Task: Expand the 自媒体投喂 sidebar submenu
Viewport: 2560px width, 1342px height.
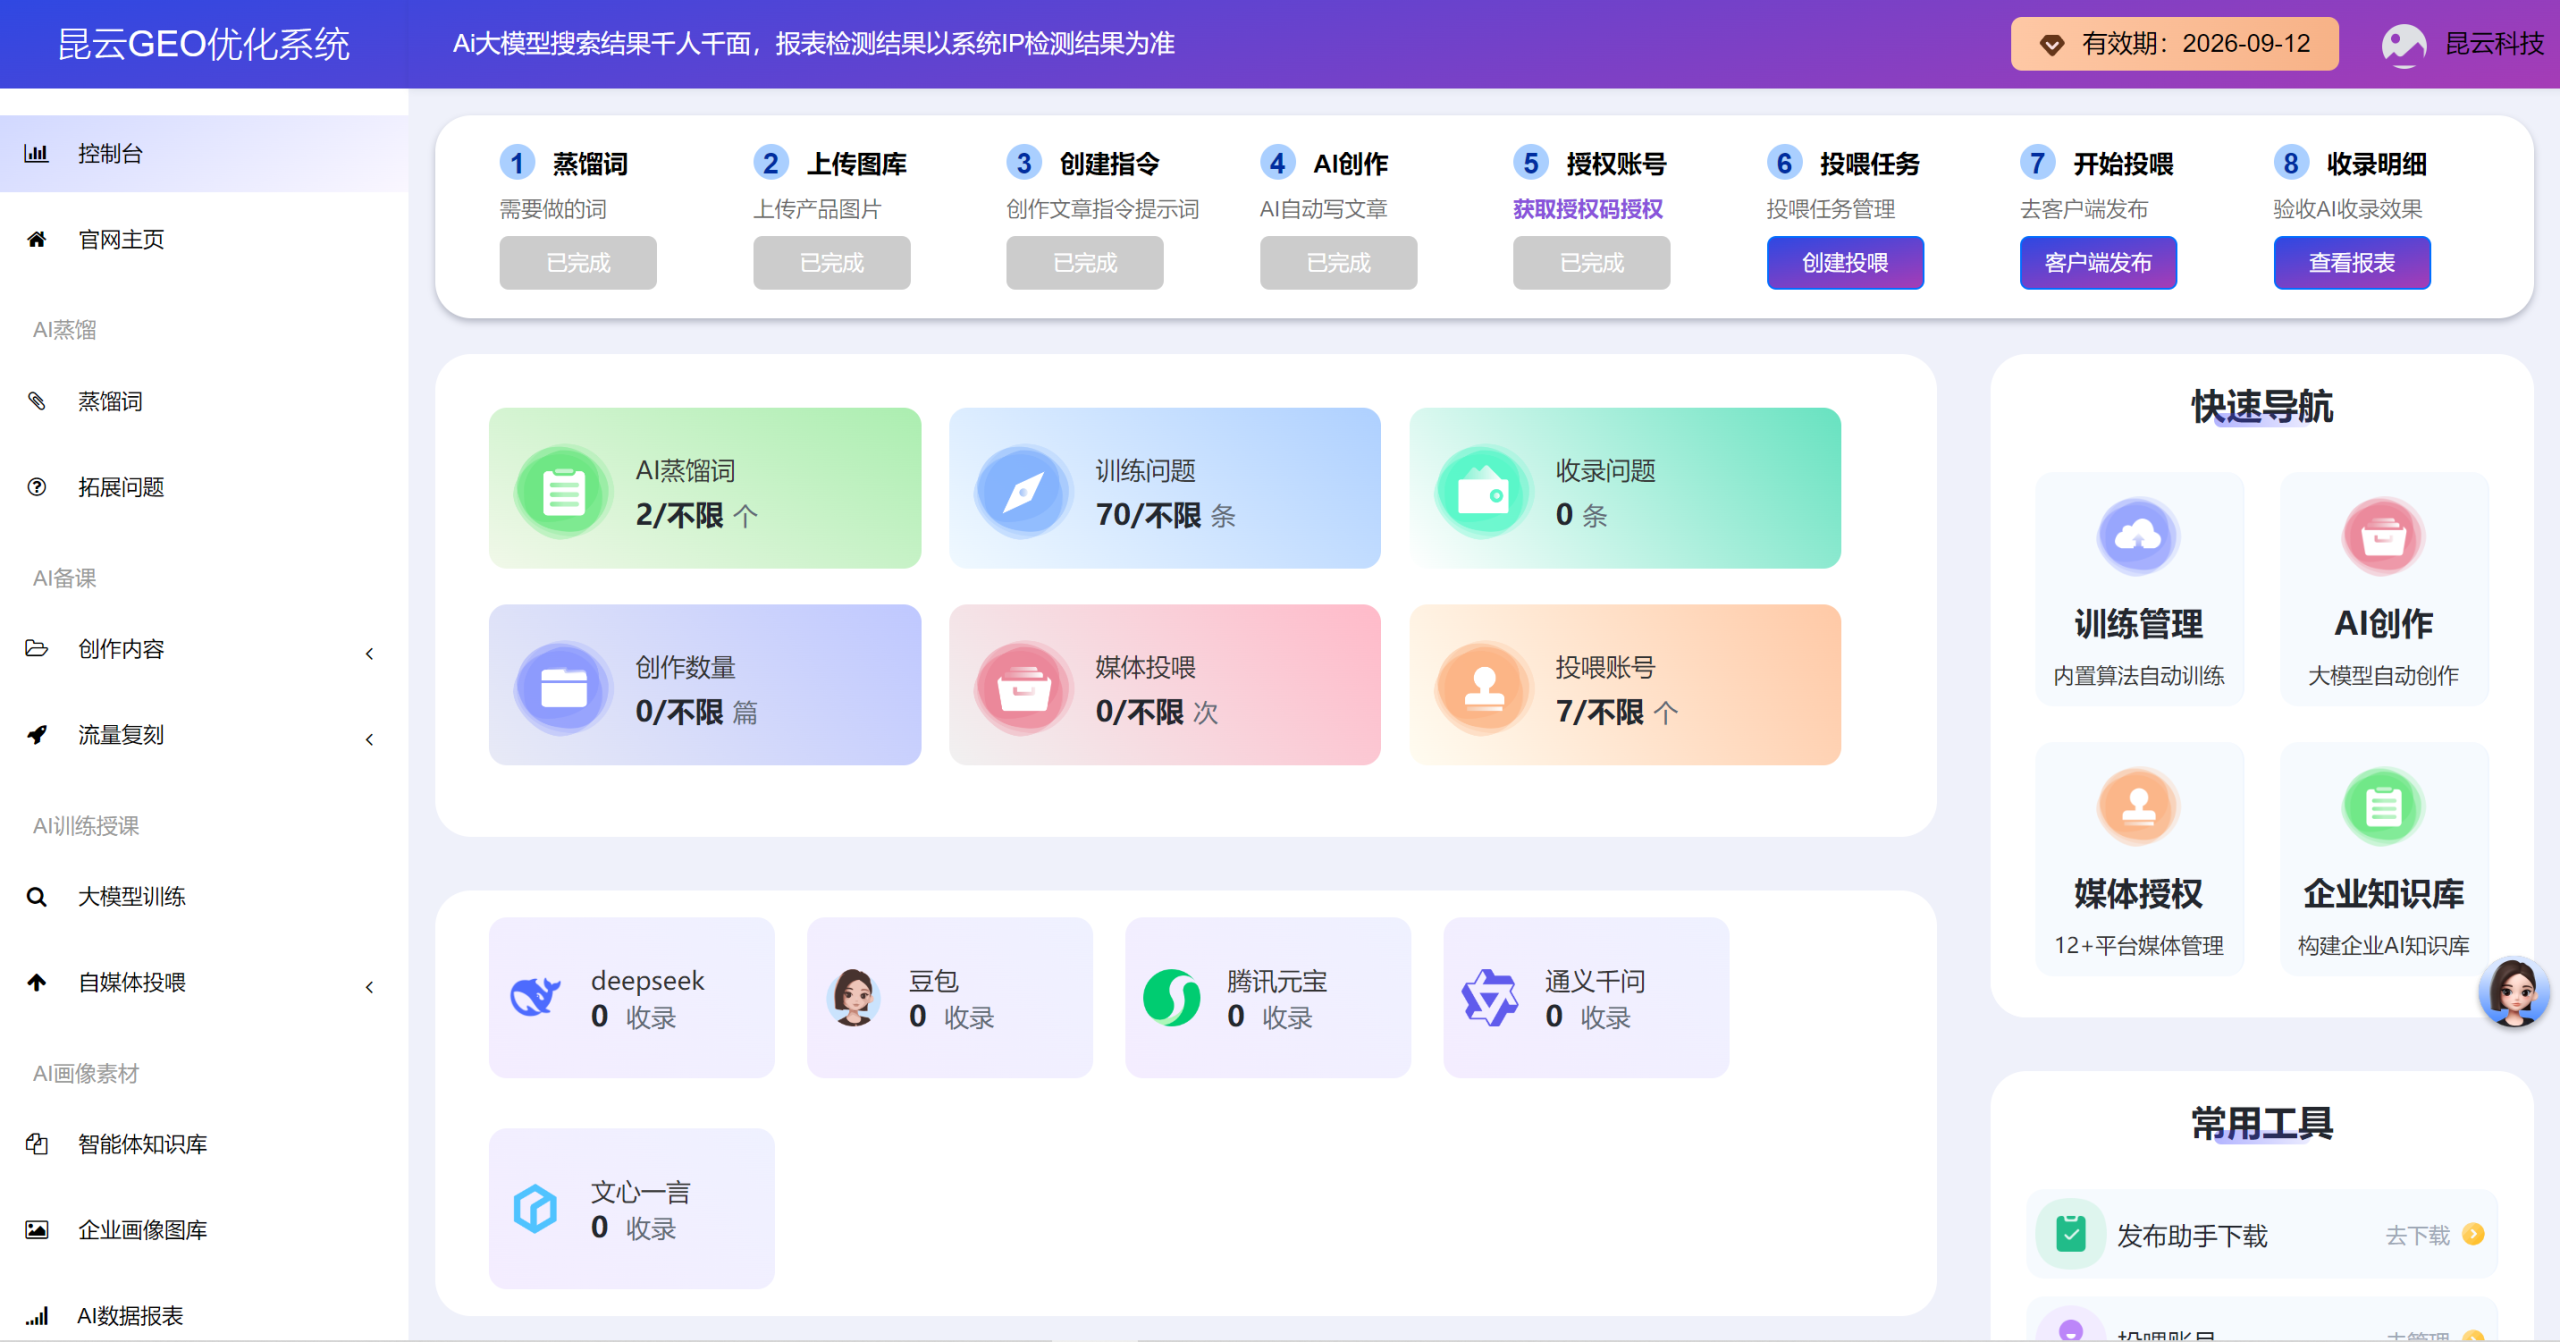Action: (369, 987)
